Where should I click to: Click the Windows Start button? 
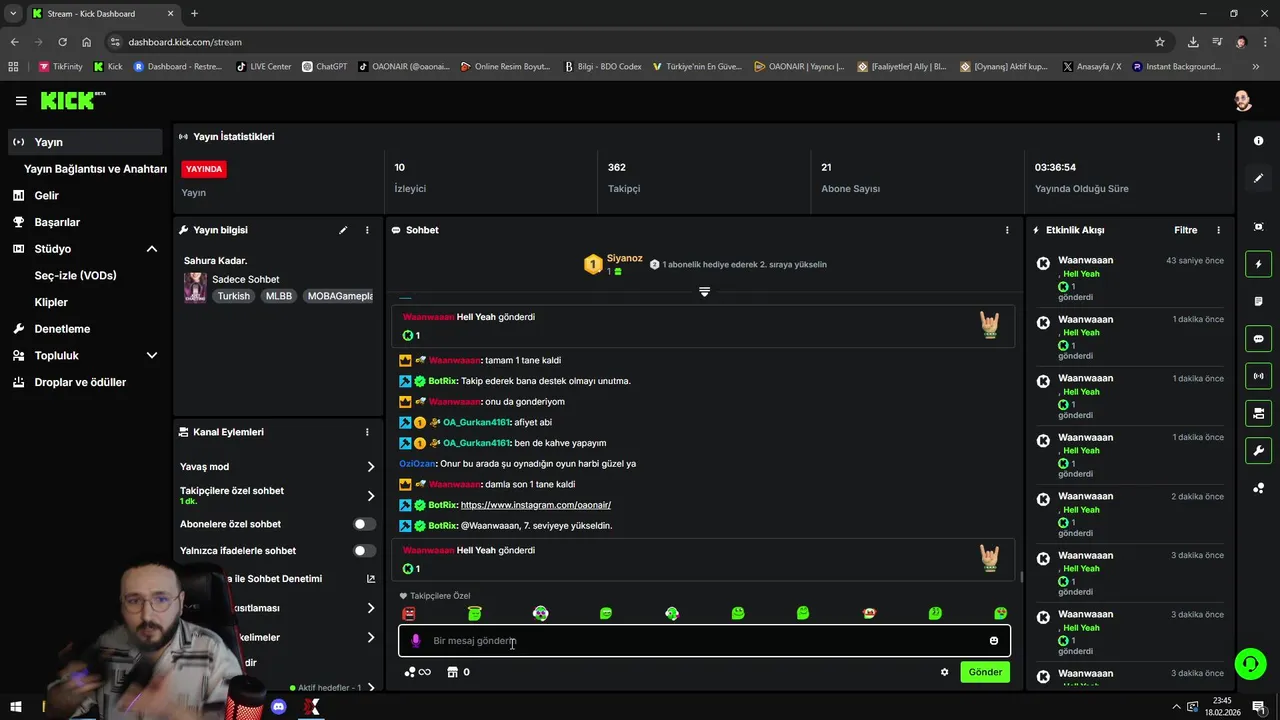tap(16, 707)
